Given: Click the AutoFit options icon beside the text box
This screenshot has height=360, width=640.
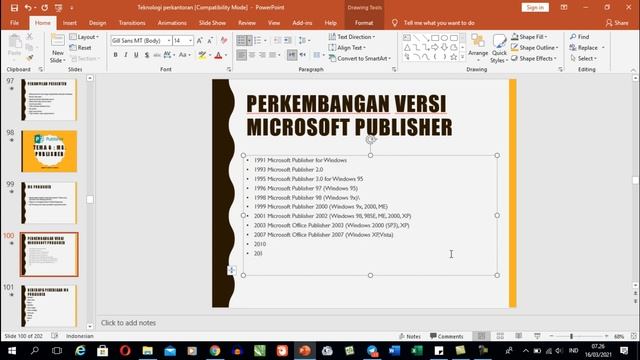Looking at the screenshot, I should (231, 270).
